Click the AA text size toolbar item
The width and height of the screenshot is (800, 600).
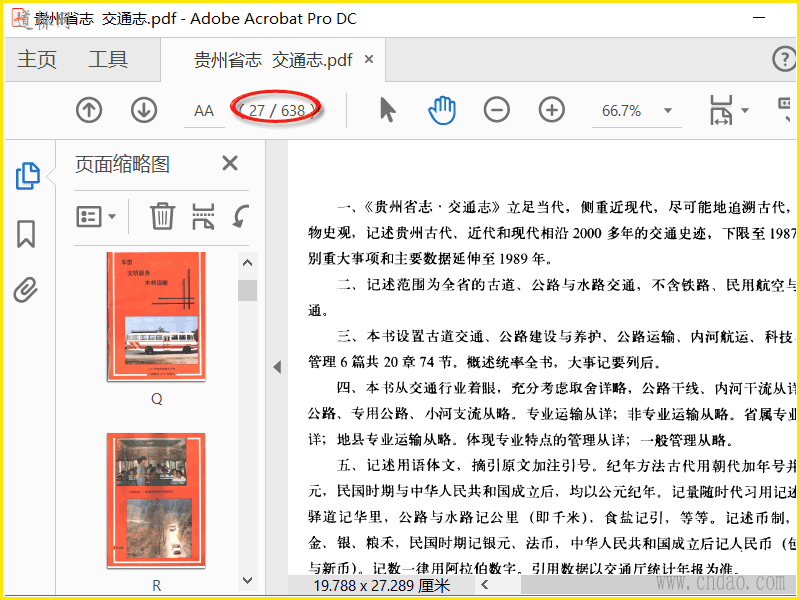tap(204, 111)
